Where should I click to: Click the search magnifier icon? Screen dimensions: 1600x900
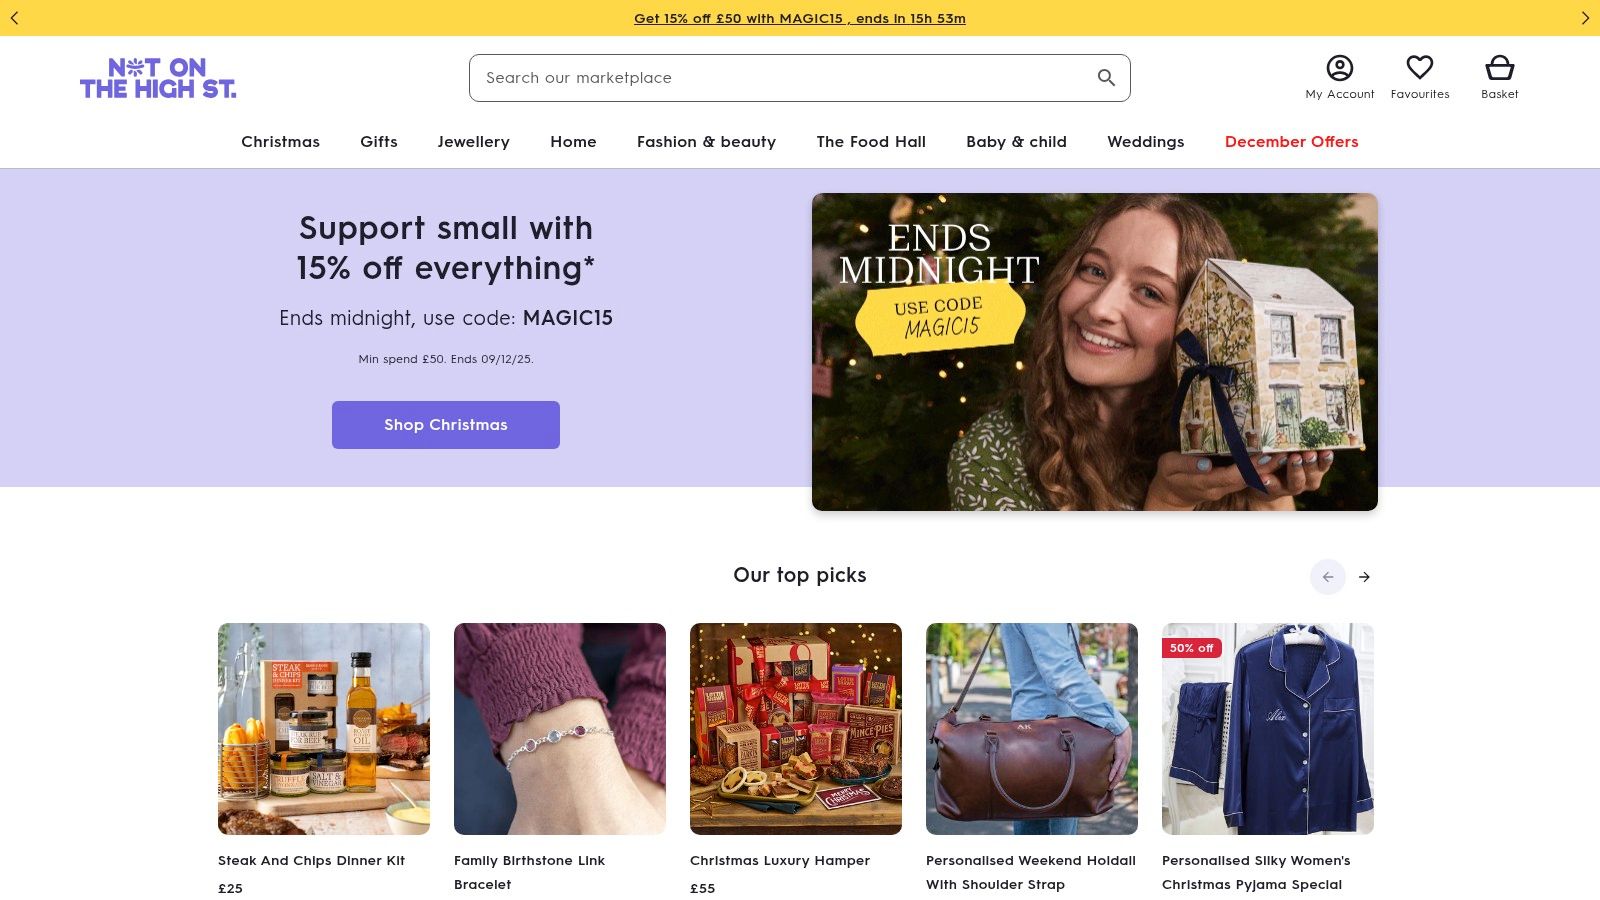pyautogui.click(x=1106, y=77)
